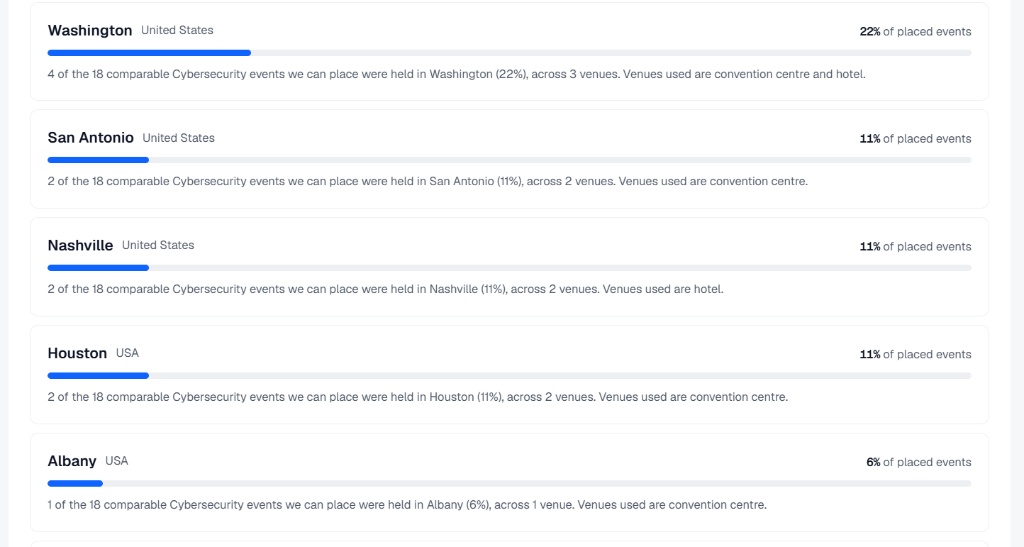Viewport: 1024px width, 547px height.
Task: Click the Albany events description sentence
Action: (x=407, y=505)
